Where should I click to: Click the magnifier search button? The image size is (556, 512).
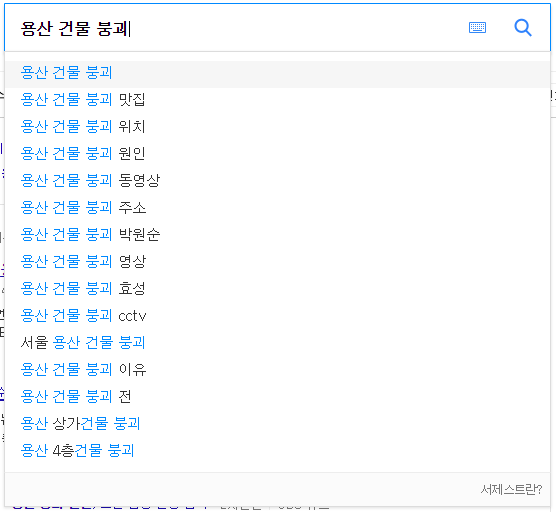pyautogui.click(x=523, y=27)
